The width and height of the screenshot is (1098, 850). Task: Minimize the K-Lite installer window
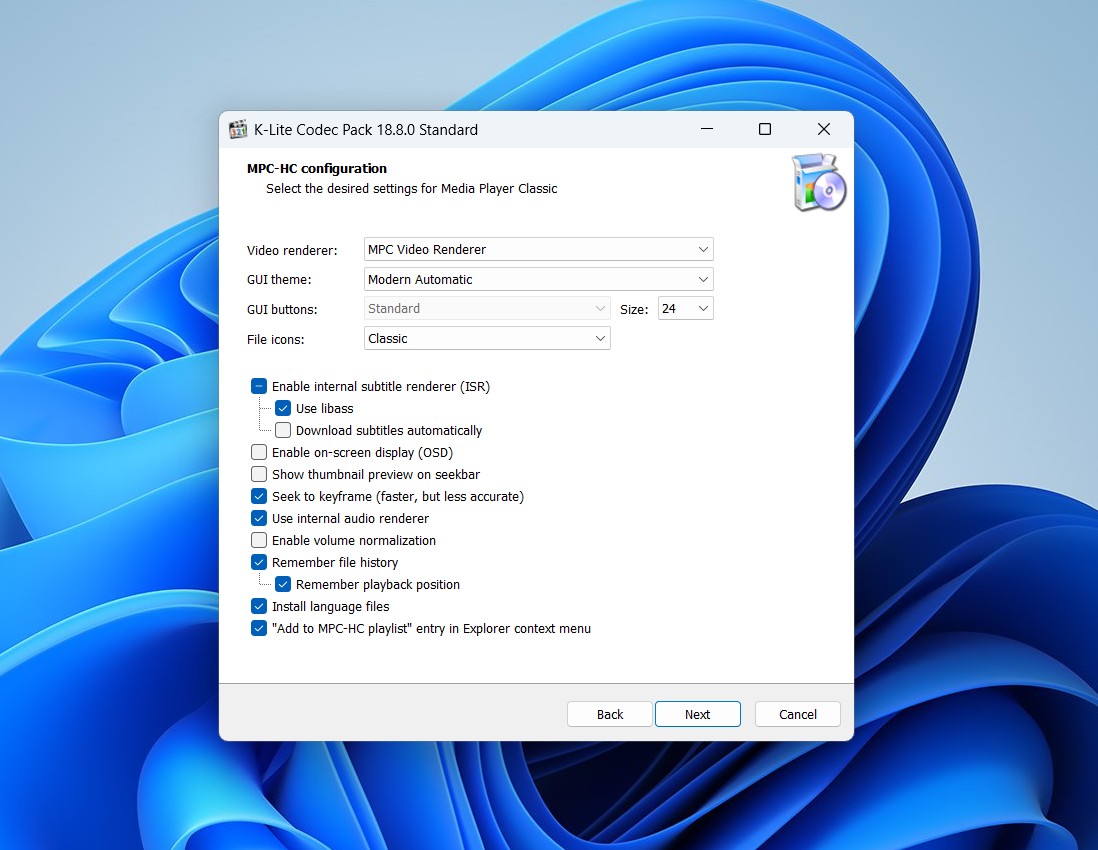(707, 129)
